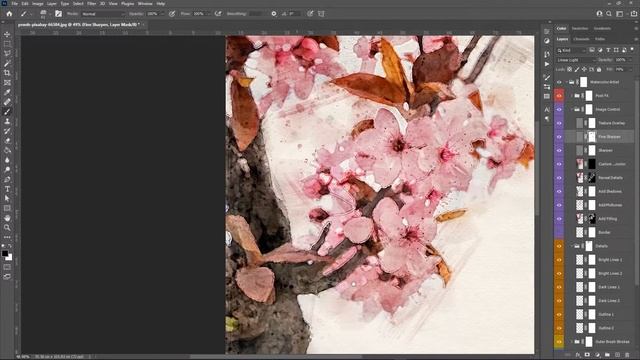Image resolution: width=640 pixels, height=360 pixels.
Task: Click the create new group folder icon
Action: [607, 355]
